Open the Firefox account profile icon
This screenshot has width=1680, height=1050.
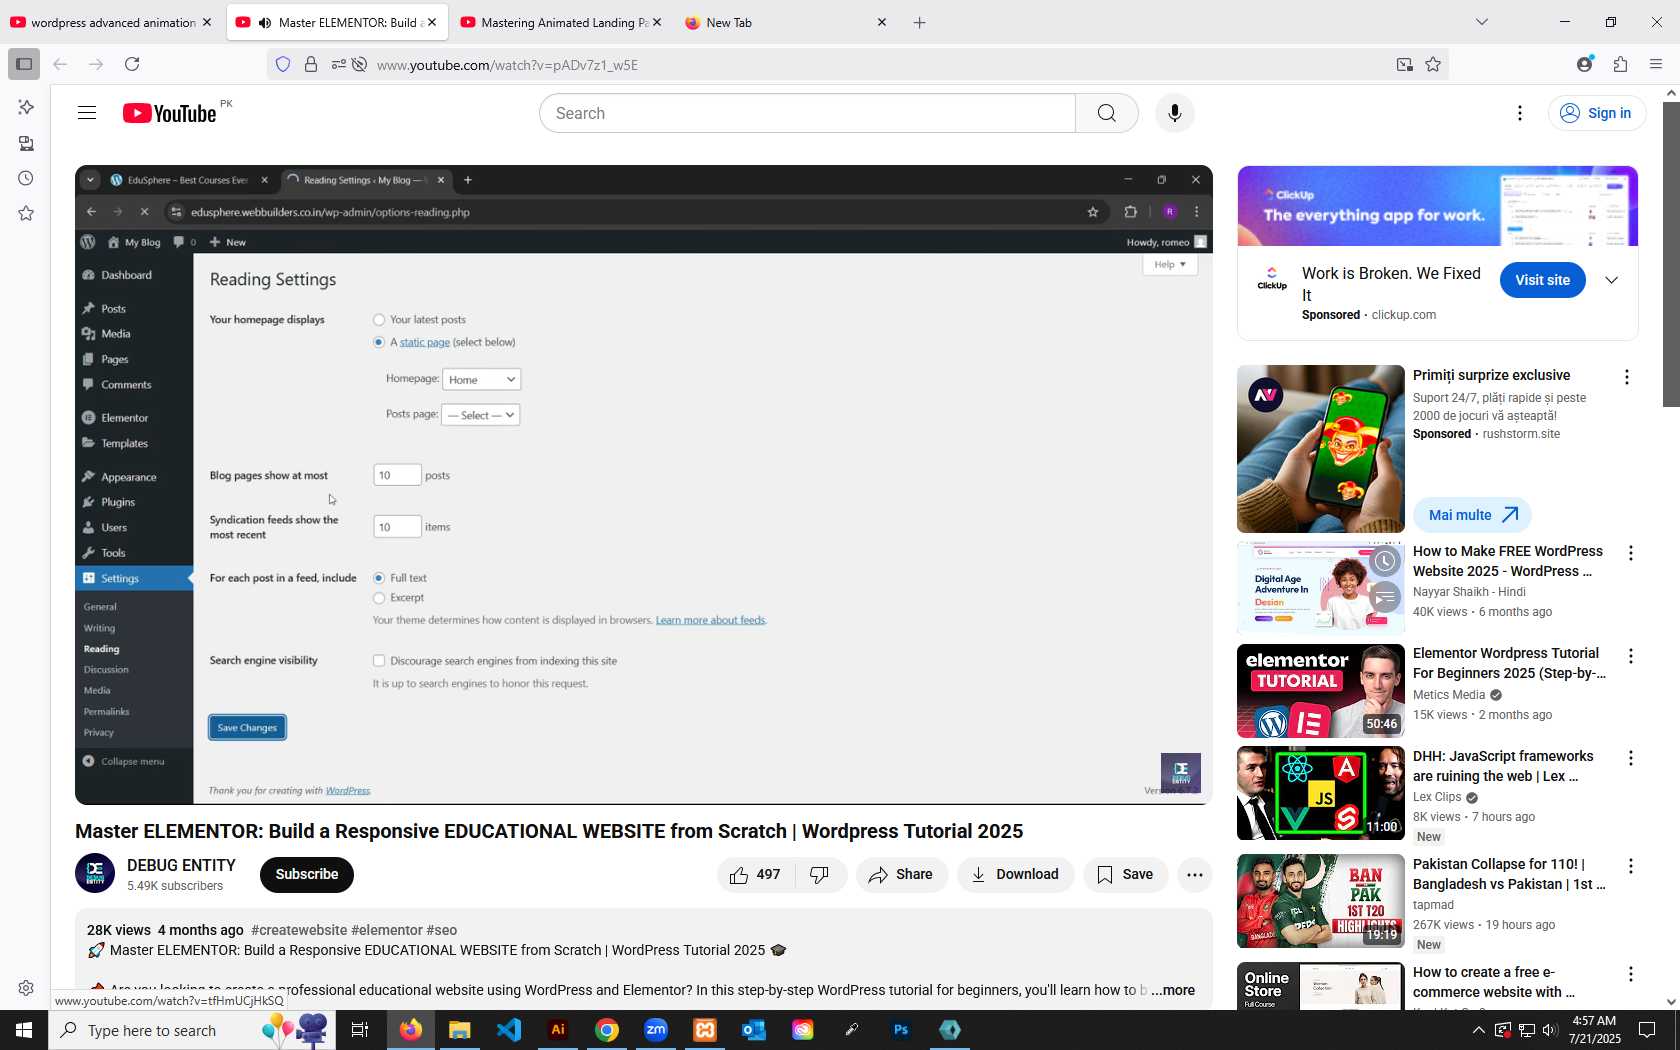click(1584, 64)
